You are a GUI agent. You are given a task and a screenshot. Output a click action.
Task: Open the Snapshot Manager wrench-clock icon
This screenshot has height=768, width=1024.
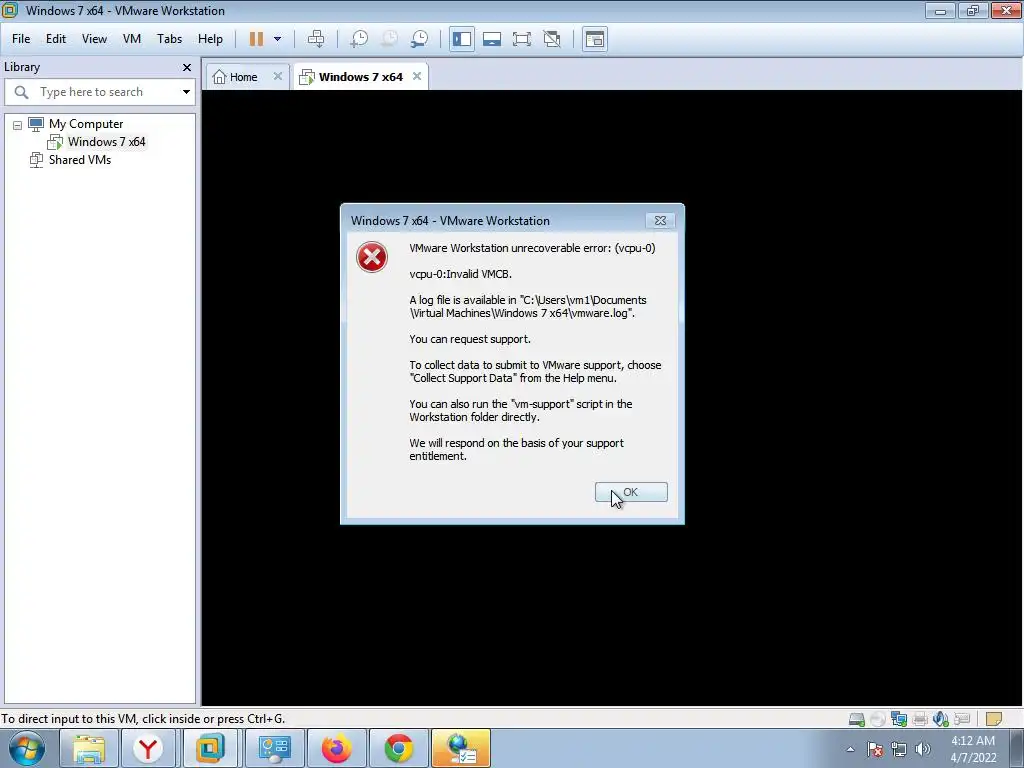[419, 39]
